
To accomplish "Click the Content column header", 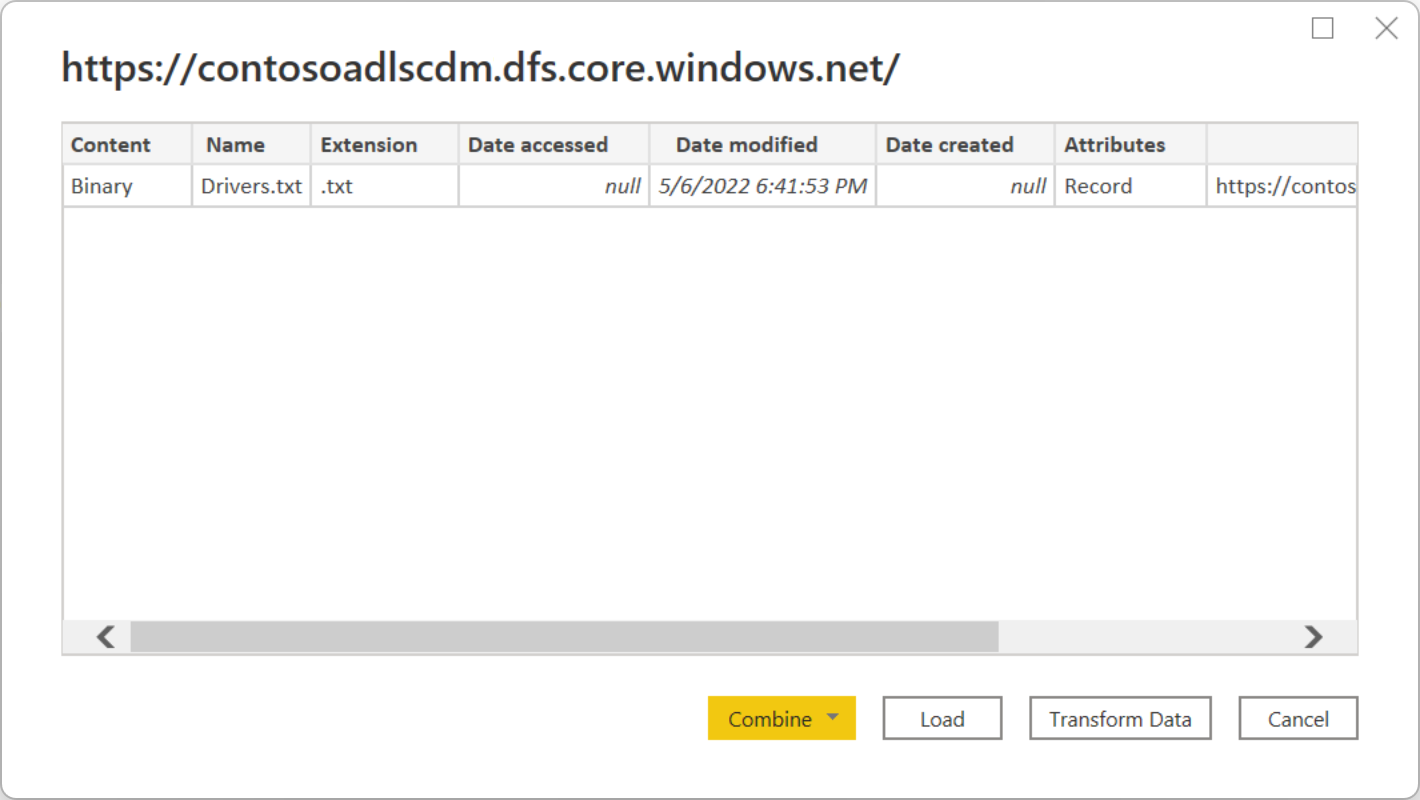I will (112, 144).
